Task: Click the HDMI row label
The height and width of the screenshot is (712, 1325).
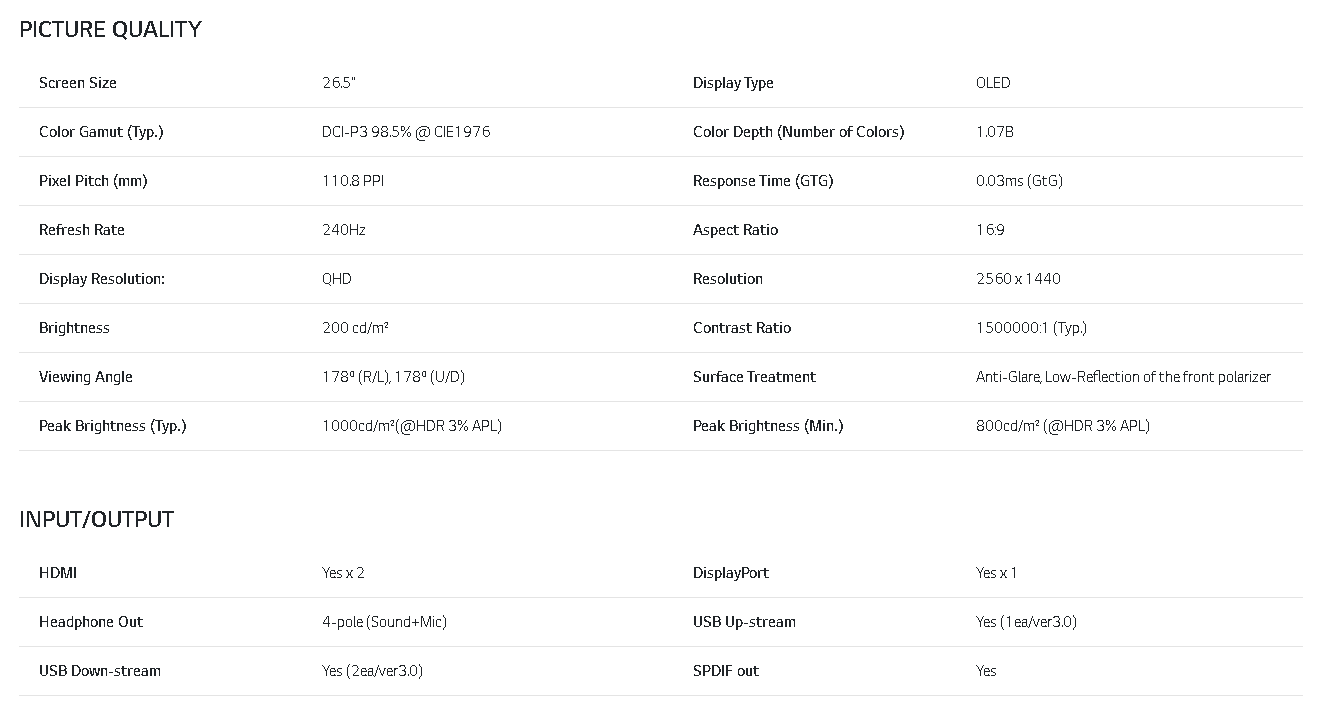Action: point(58,573)
